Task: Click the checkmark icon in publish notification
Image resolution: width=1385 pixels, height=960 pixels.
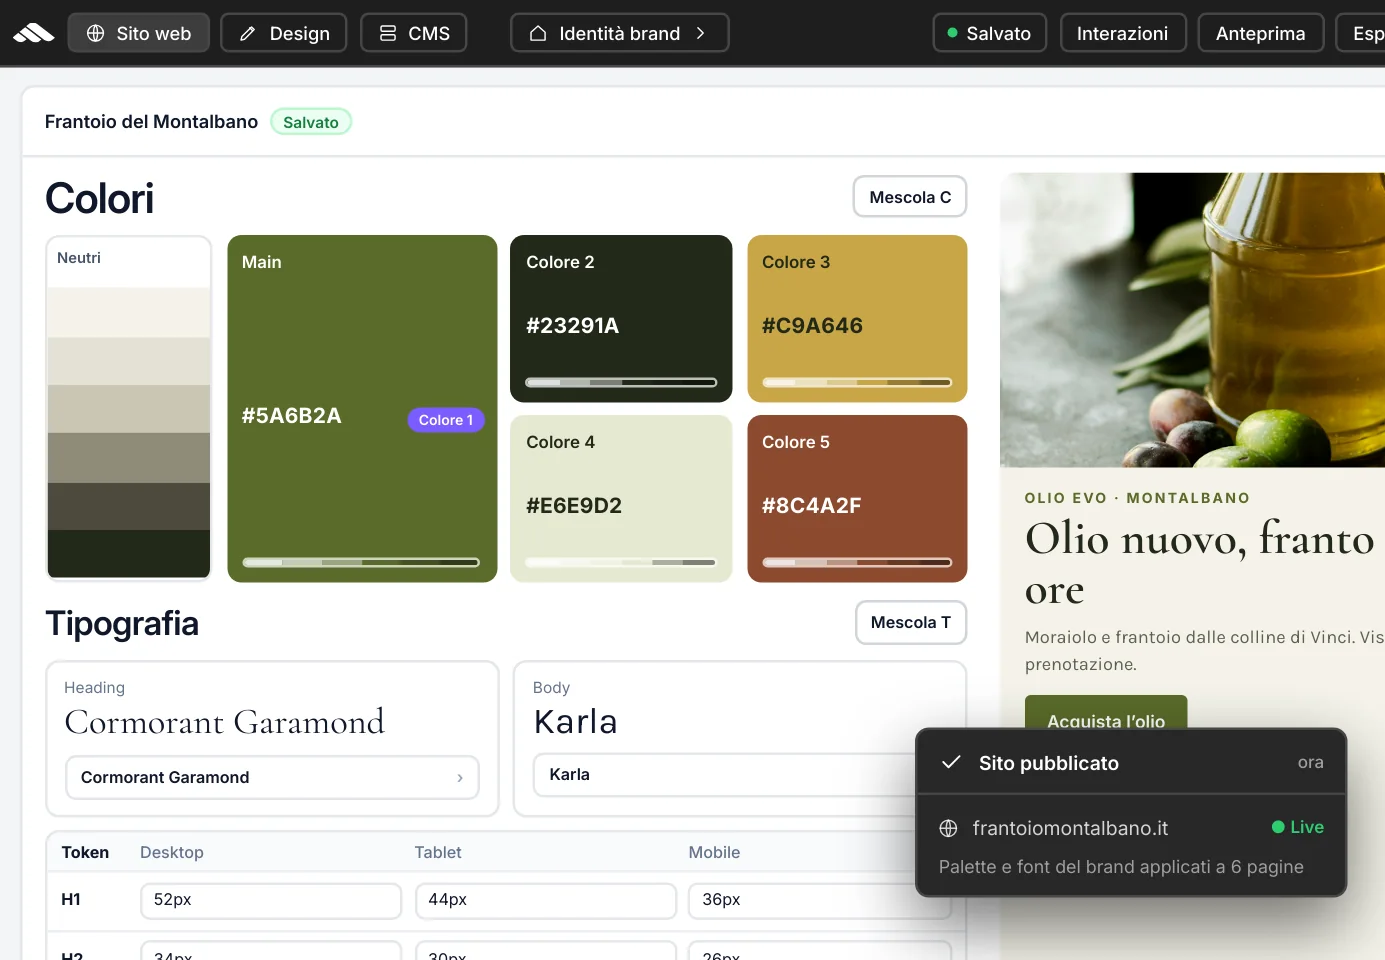Action: click(x=952, y=762)
